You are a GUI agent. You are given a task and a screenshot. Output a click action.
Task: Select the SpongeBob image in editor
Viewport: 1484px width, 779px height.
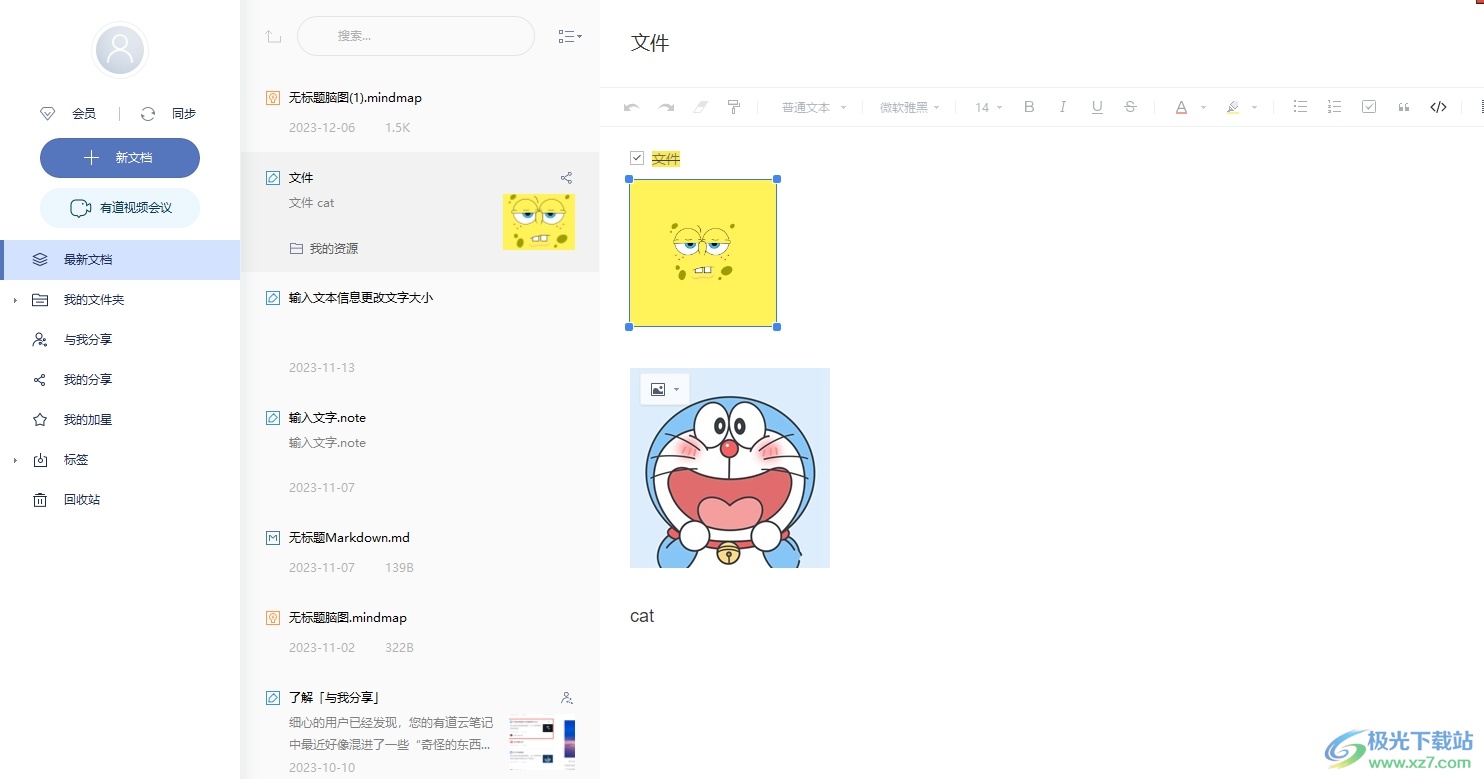(x=703, y=253)
